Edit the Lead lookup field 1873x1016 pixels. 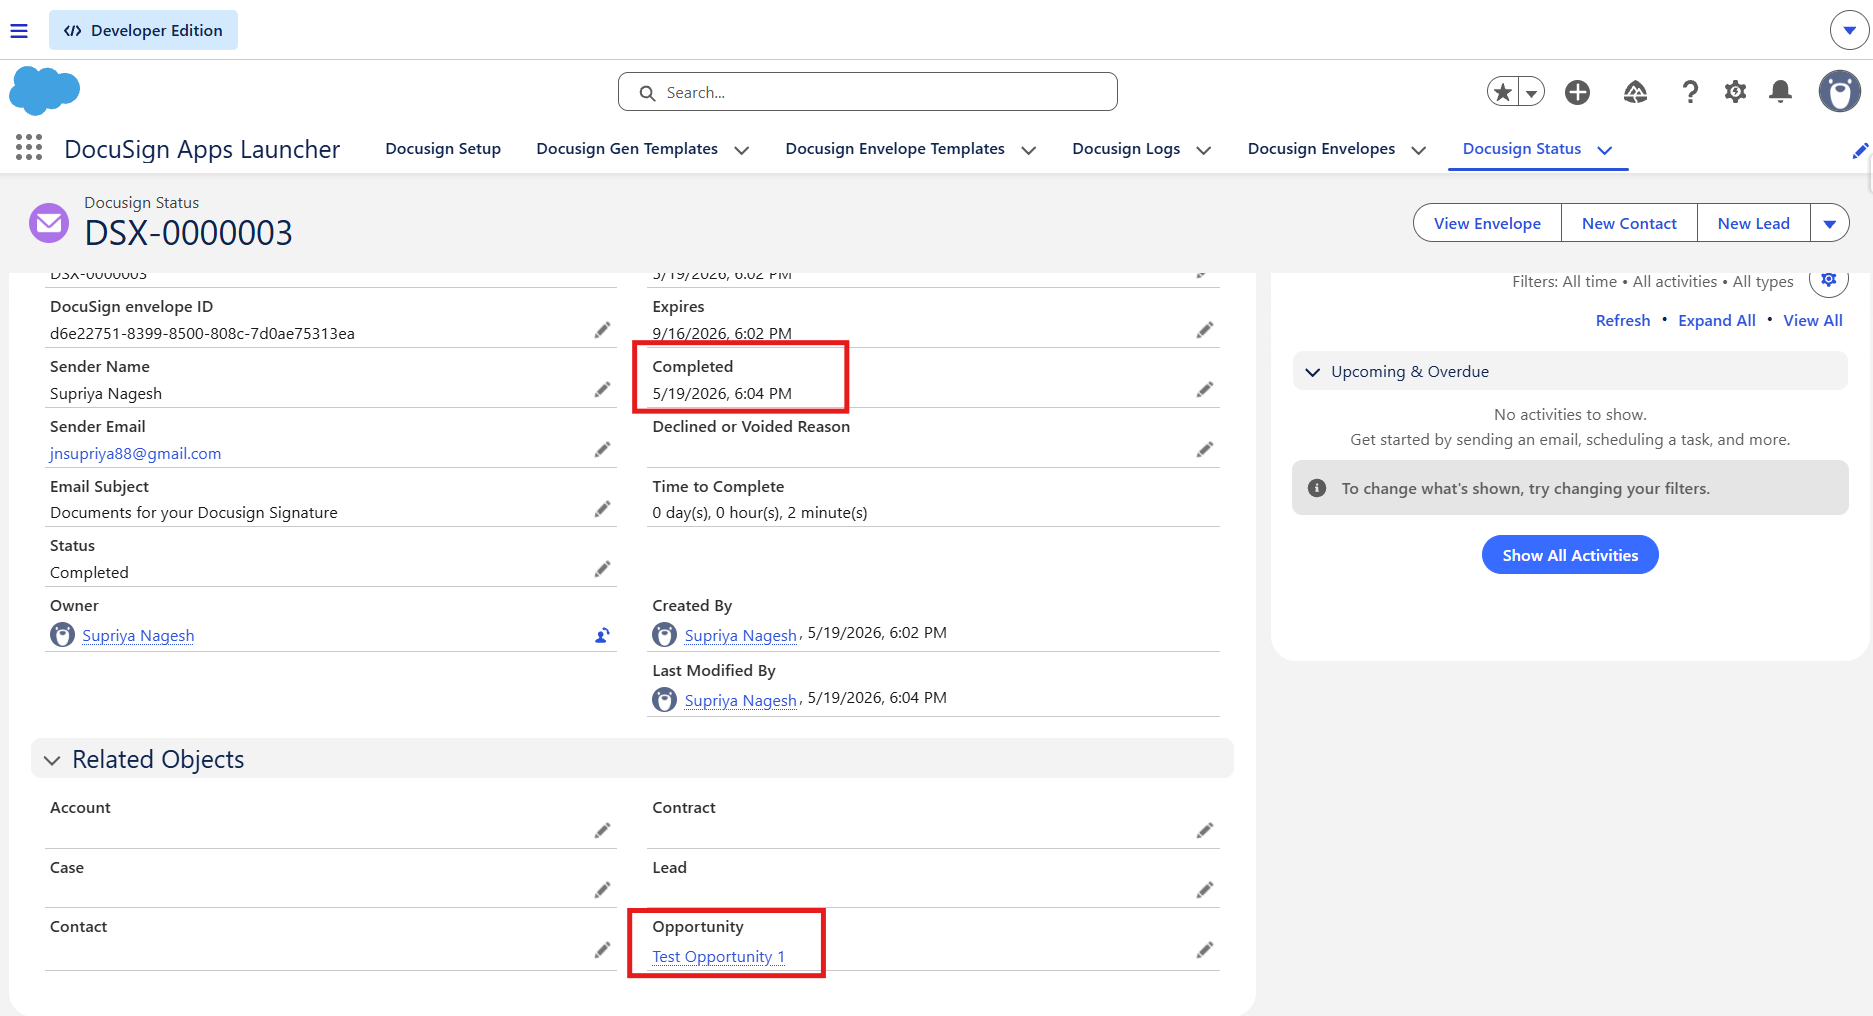click(x=1205, y=889)
